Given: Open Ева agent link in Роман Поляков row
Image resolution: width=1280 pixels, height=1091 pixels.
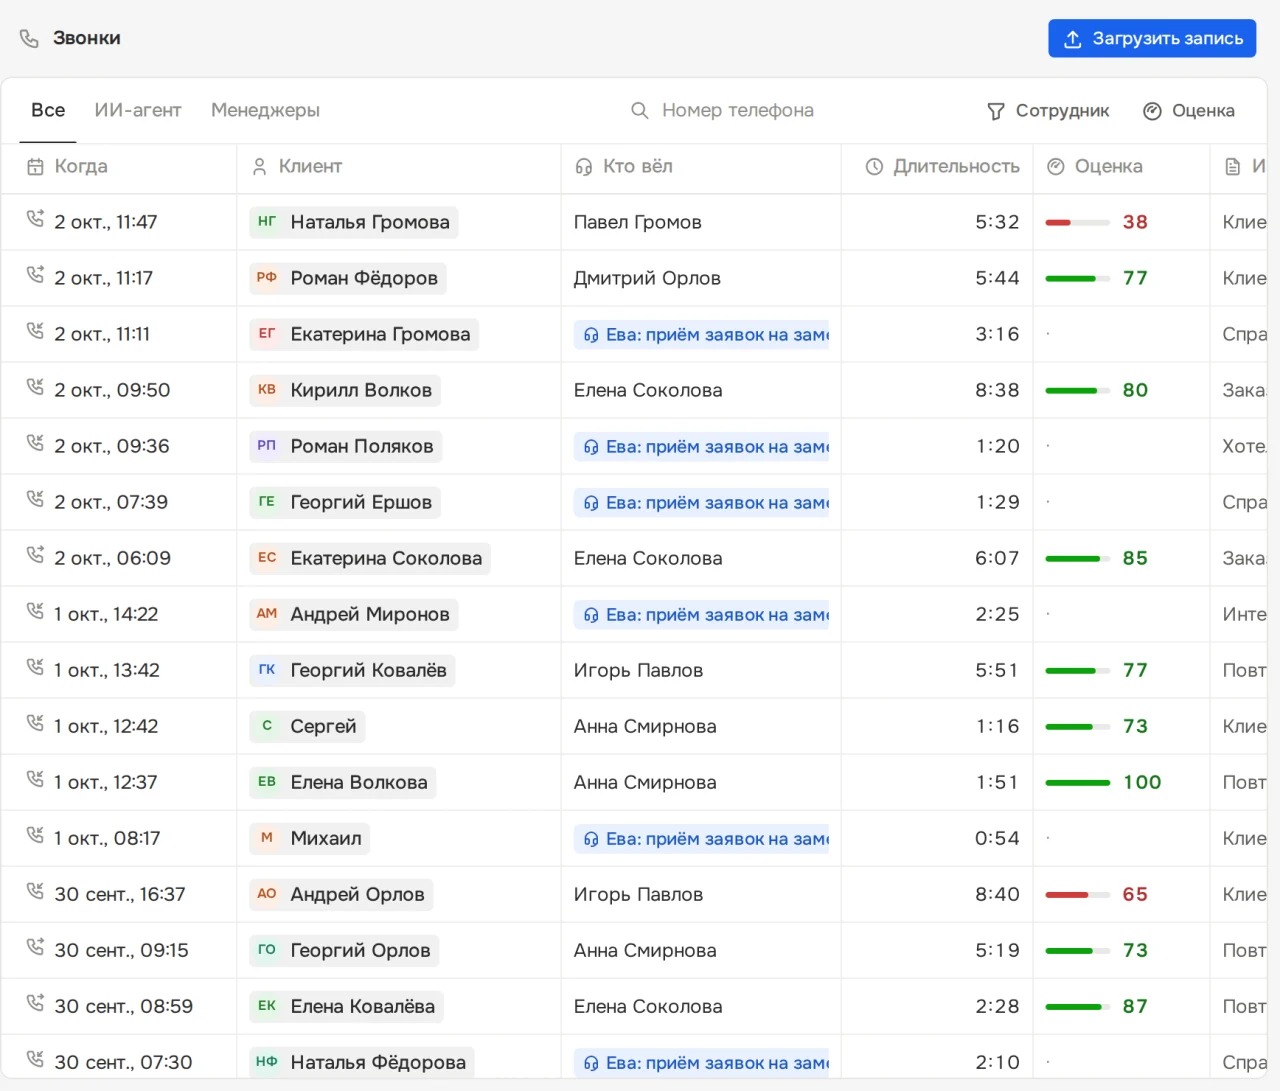Looking at the screenshot, I should [x=702, y=447].
